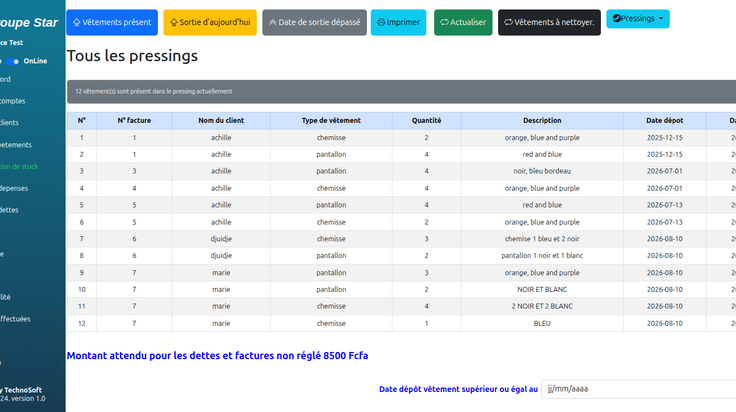This screenshot has height=412, width=736.
Task: Open Vêtements à nettoyer list
Action: (549, 22)
